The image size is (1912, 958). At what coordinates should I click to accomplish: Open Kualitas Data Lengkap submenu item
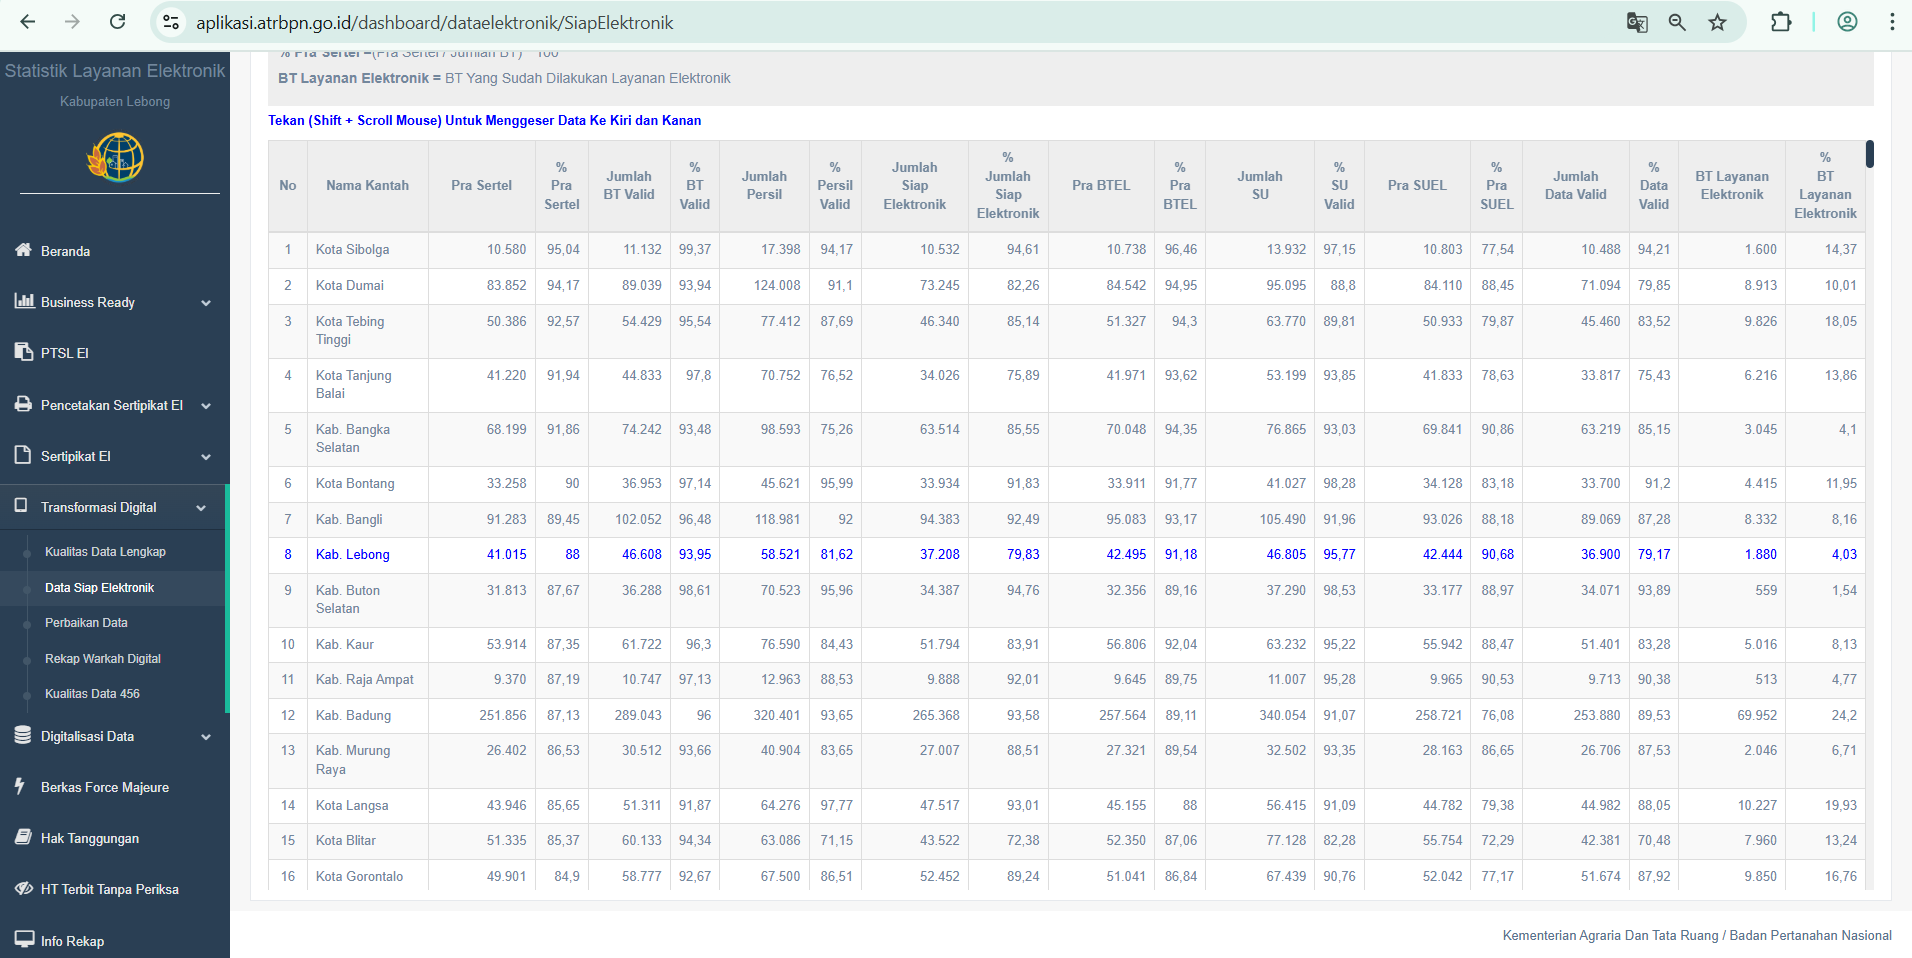pos(105,552)
